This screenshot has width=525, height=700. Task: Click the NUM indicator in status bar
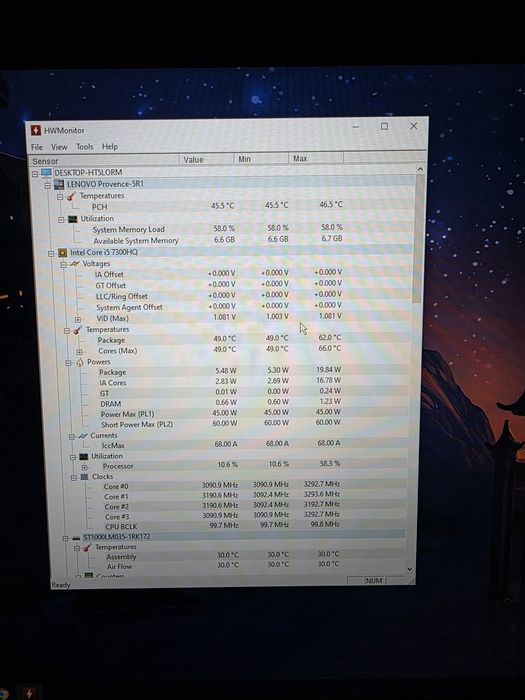[x=374, y=580]
